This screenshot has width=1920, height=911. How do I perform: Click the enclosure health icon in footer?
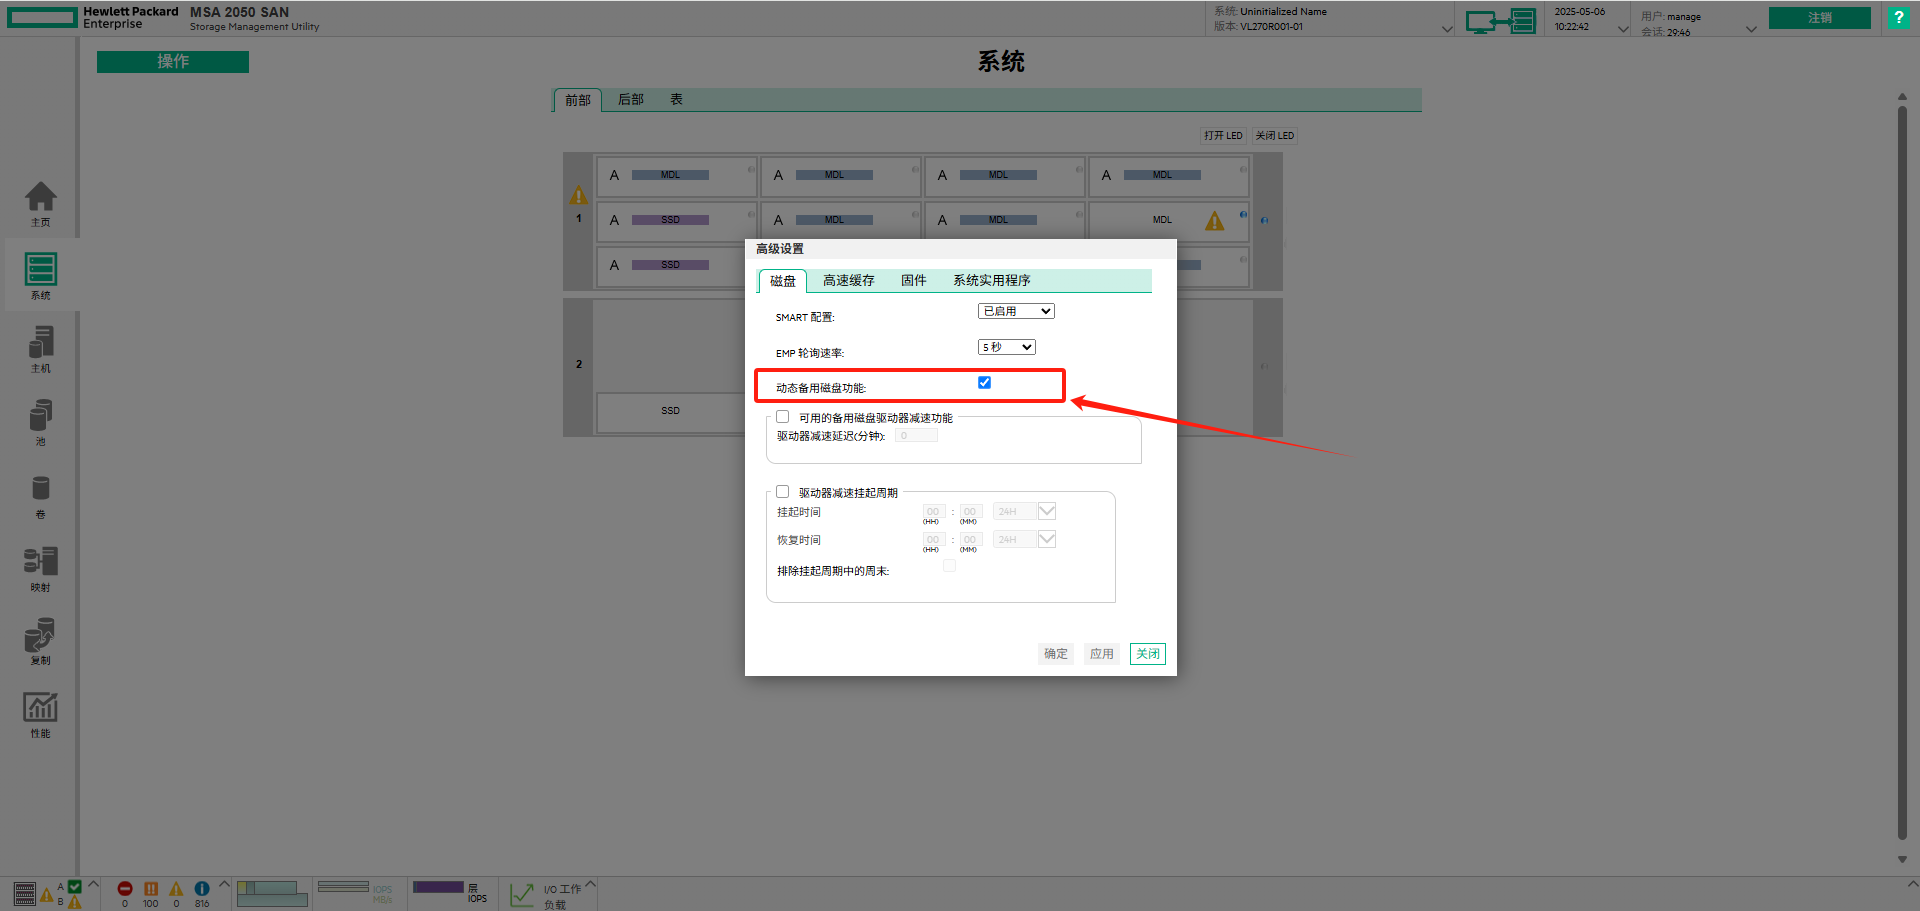pyautogui.click(x=25, y=893)
